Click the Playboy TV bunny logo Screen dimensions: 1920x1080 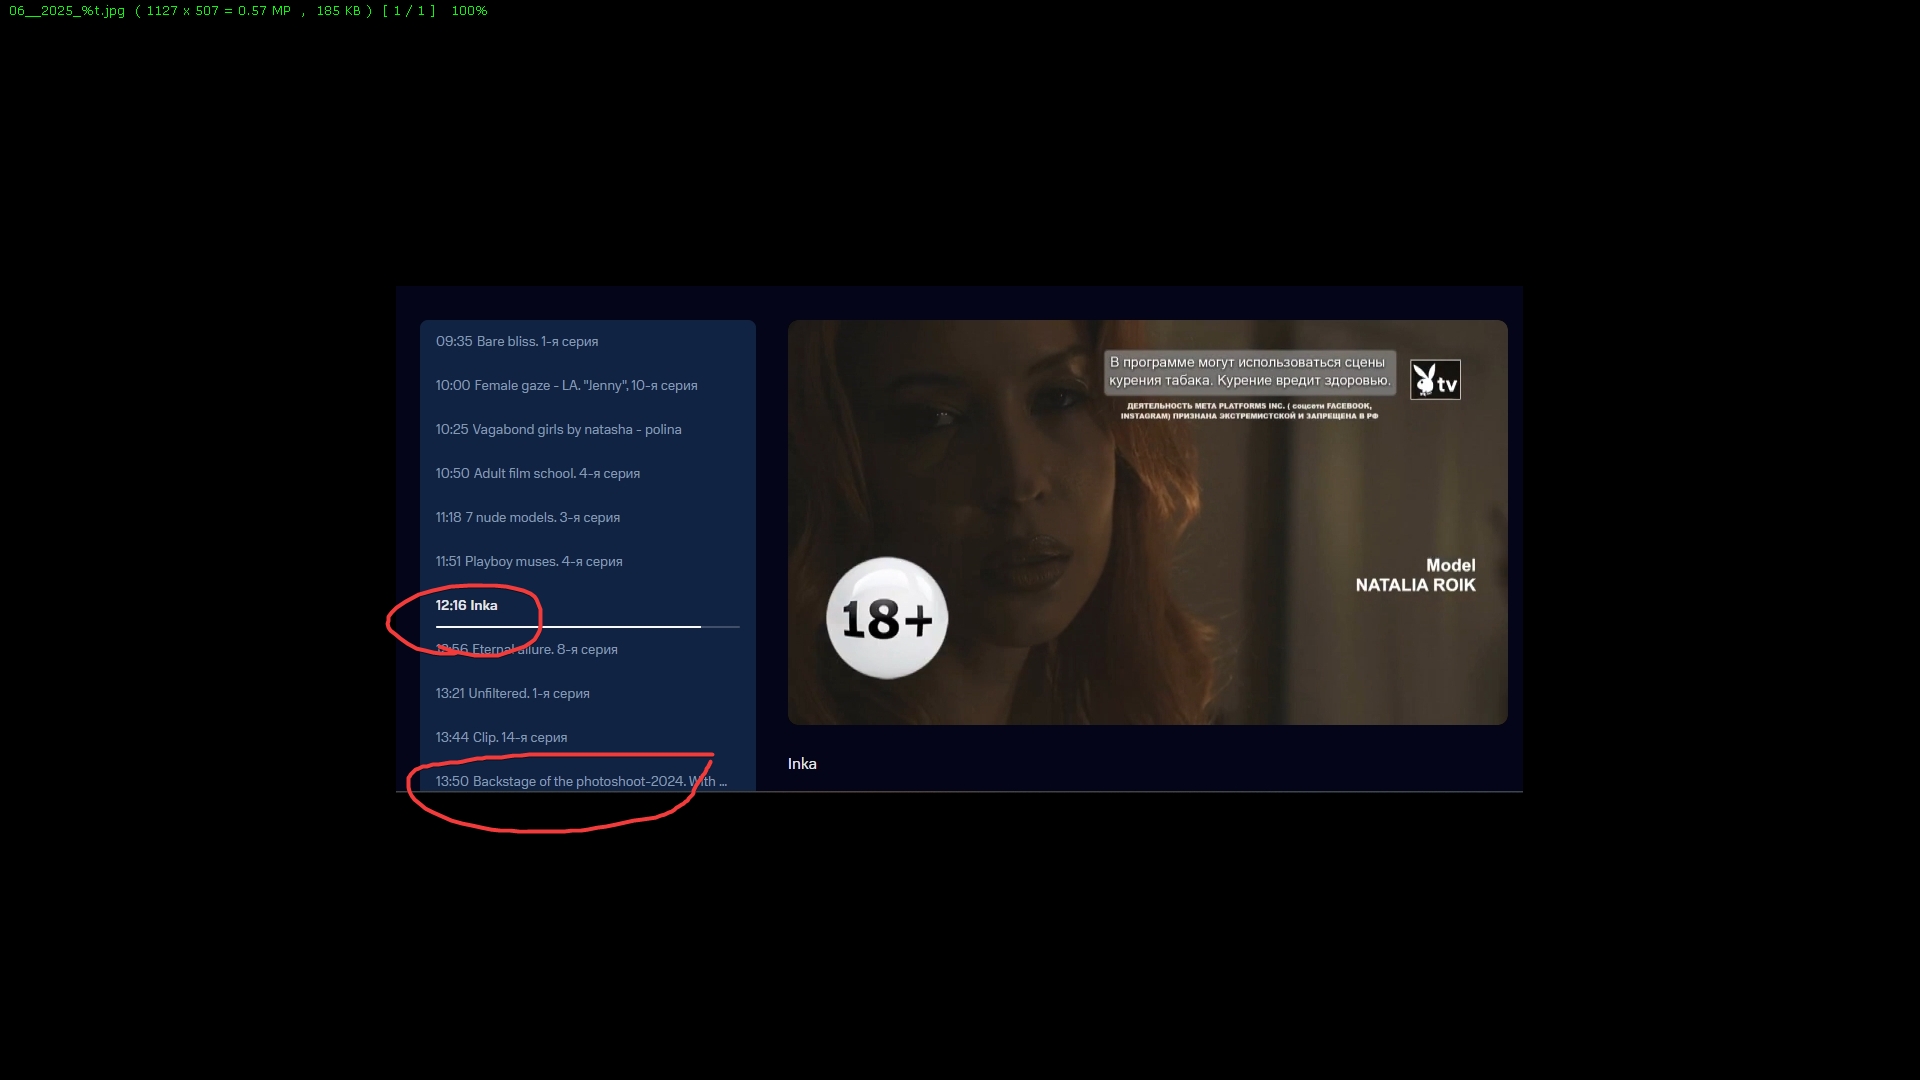tap(1435, 380)
